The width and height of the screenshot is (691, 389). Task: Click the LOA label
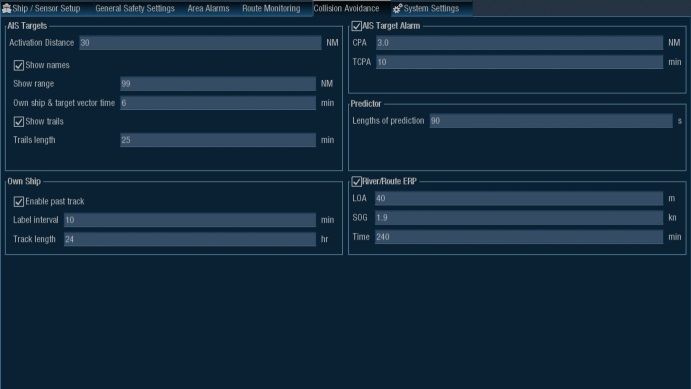(360, 198)
